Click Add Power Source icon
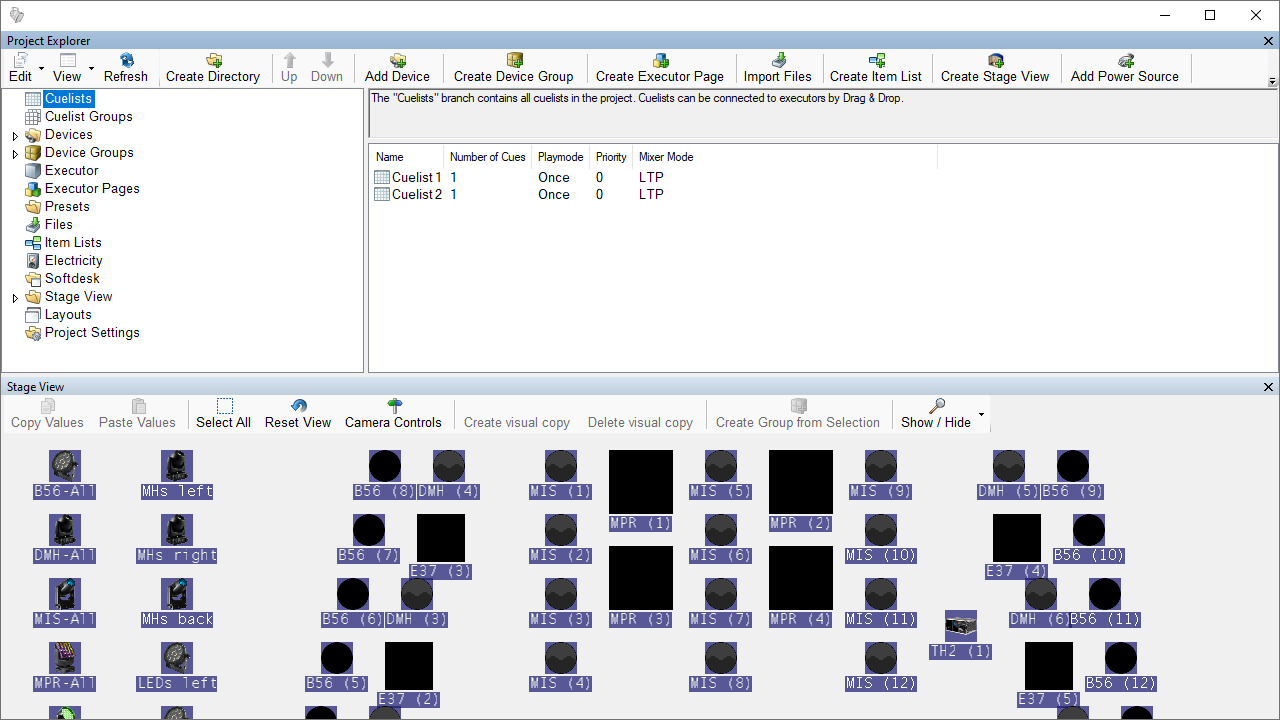The width and height of the screenshot is (1280, 720). [x=1125, y=61]
